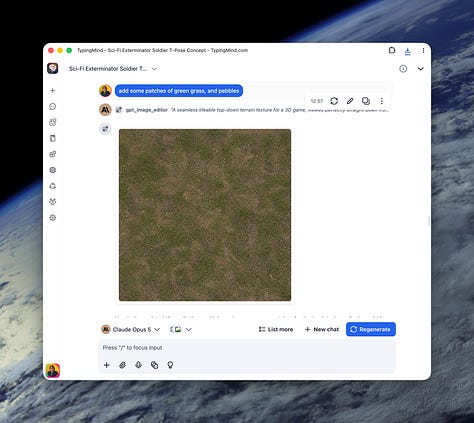
Task: Click the blue Regenerate button
Action: [371, 329]
